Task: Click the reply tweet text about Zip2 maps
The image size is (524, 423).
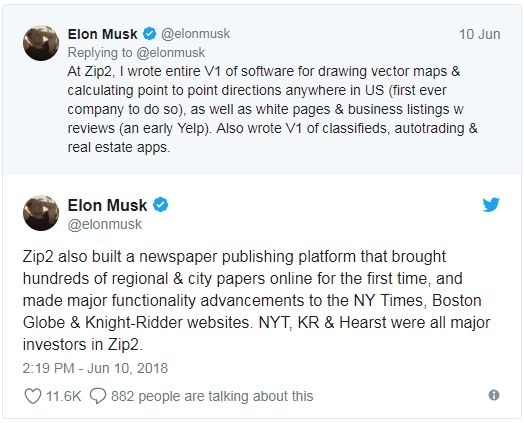Action: click(272, 109)
